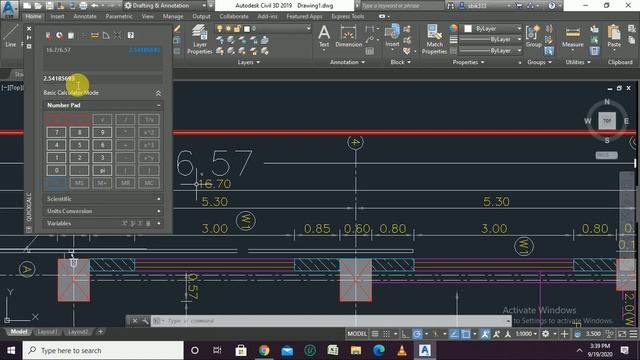640x360 pixels.
Task: Expand the Properties panel dropdown
Action: [468, 62]
